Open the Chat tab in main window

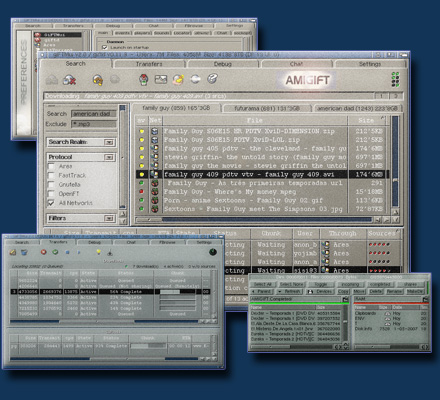(x=296, y=64)
